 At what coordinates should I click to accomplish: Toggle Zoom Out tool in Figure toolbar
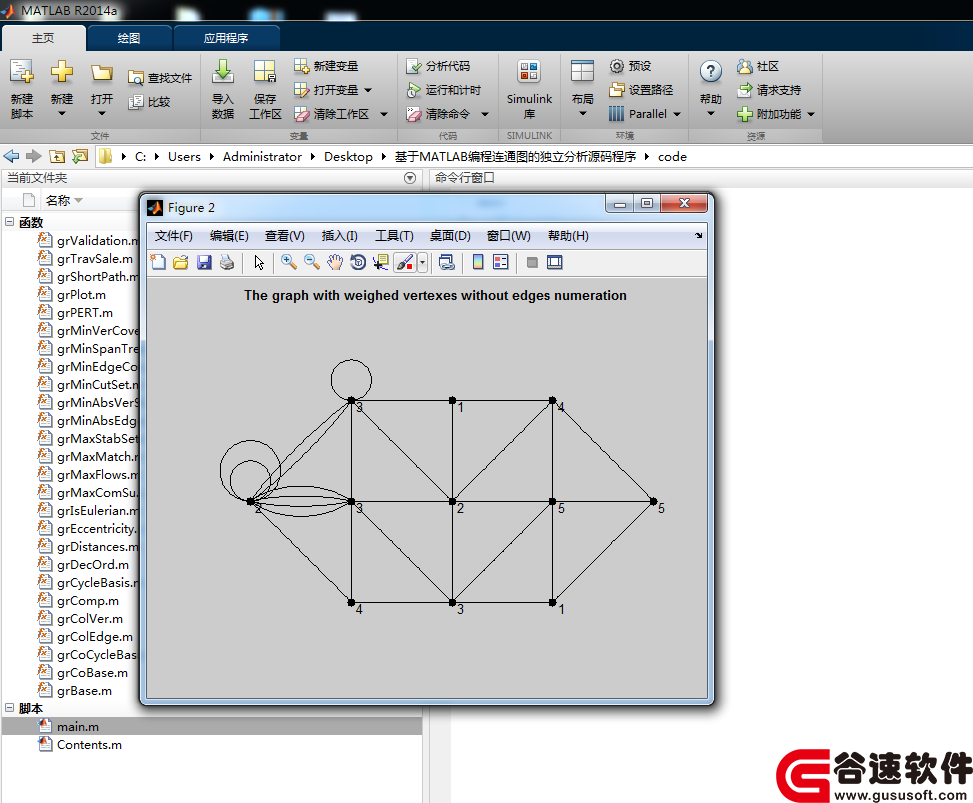pos(312,262)
